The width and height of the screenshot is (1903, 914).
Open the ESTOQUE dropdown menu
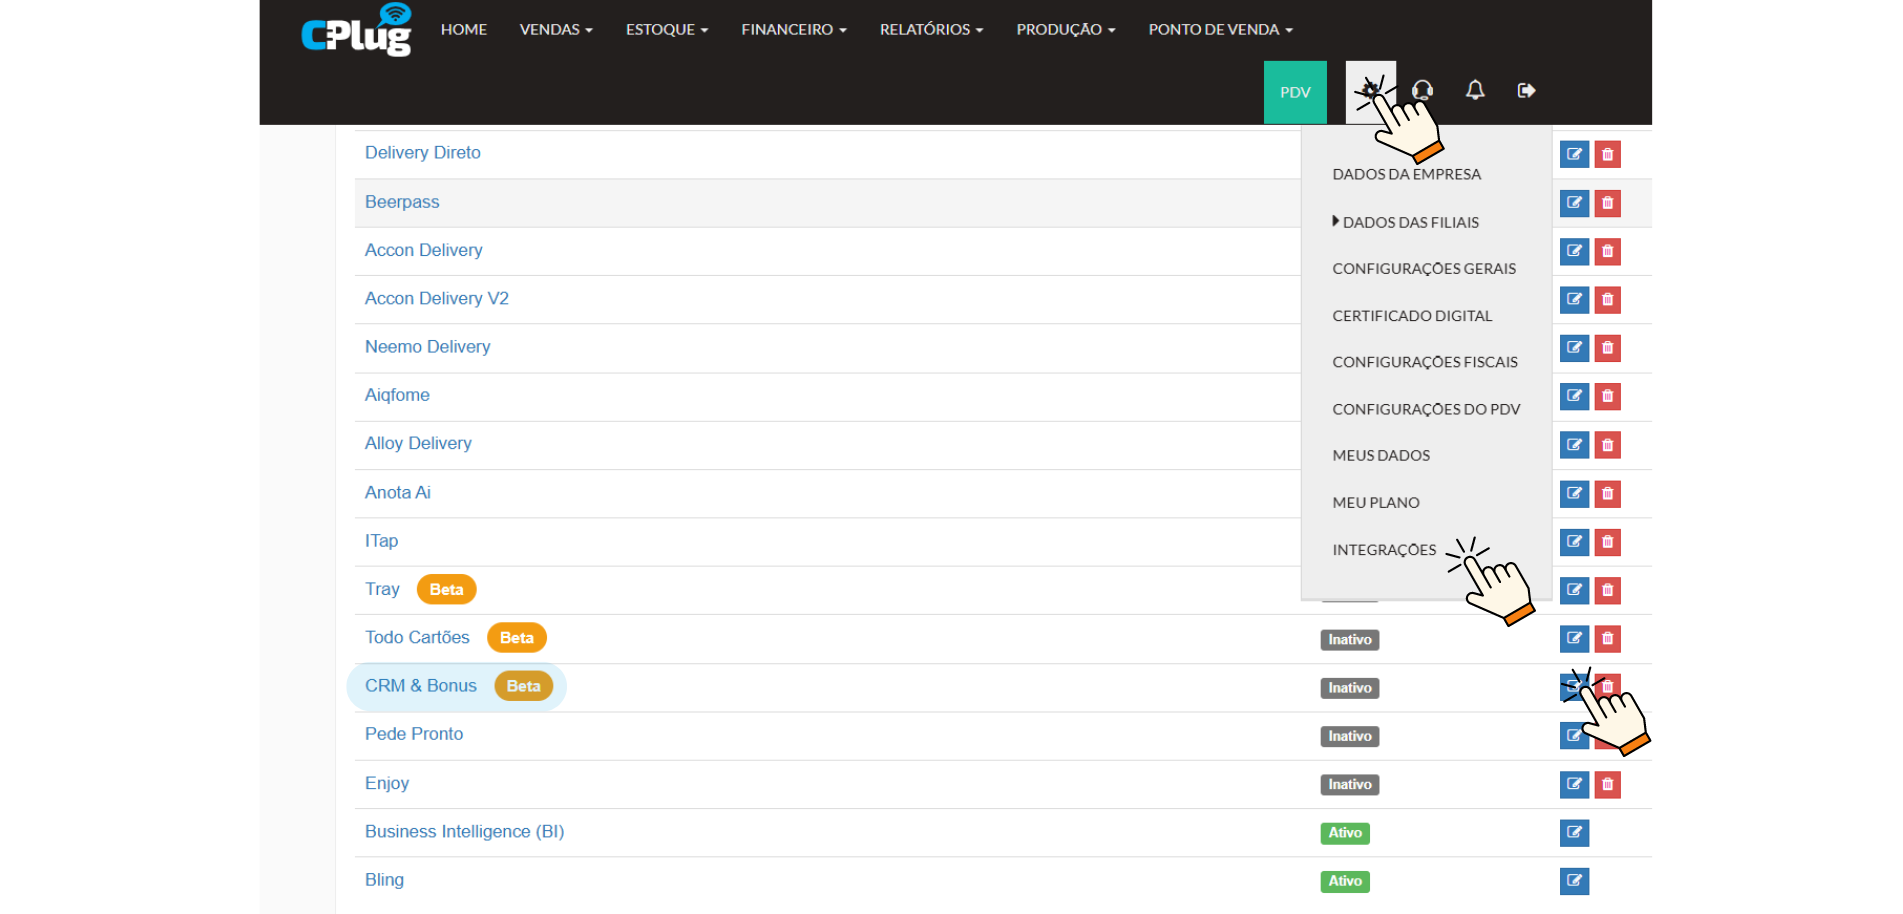click(x=667, y=30)
